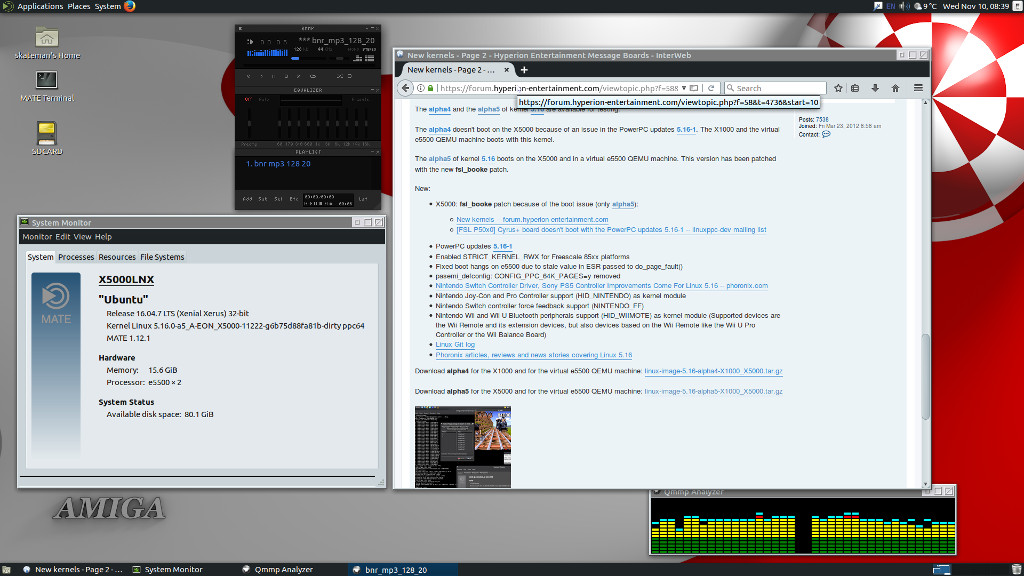The height and width of the screenshot is (576, 1024).
Task: Toggle equalizer Auto button in Qmmp
Action: point(264,99)
